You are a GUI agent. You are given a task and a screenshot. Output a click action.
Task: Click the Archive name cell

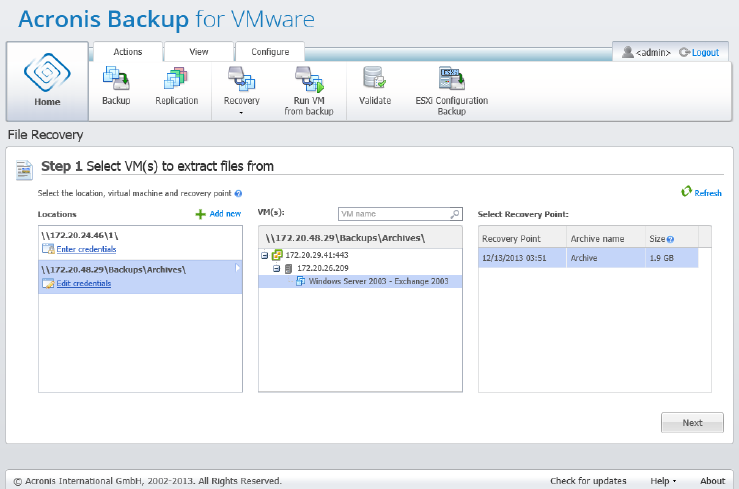pyautogui.click(x=606, y=258)
